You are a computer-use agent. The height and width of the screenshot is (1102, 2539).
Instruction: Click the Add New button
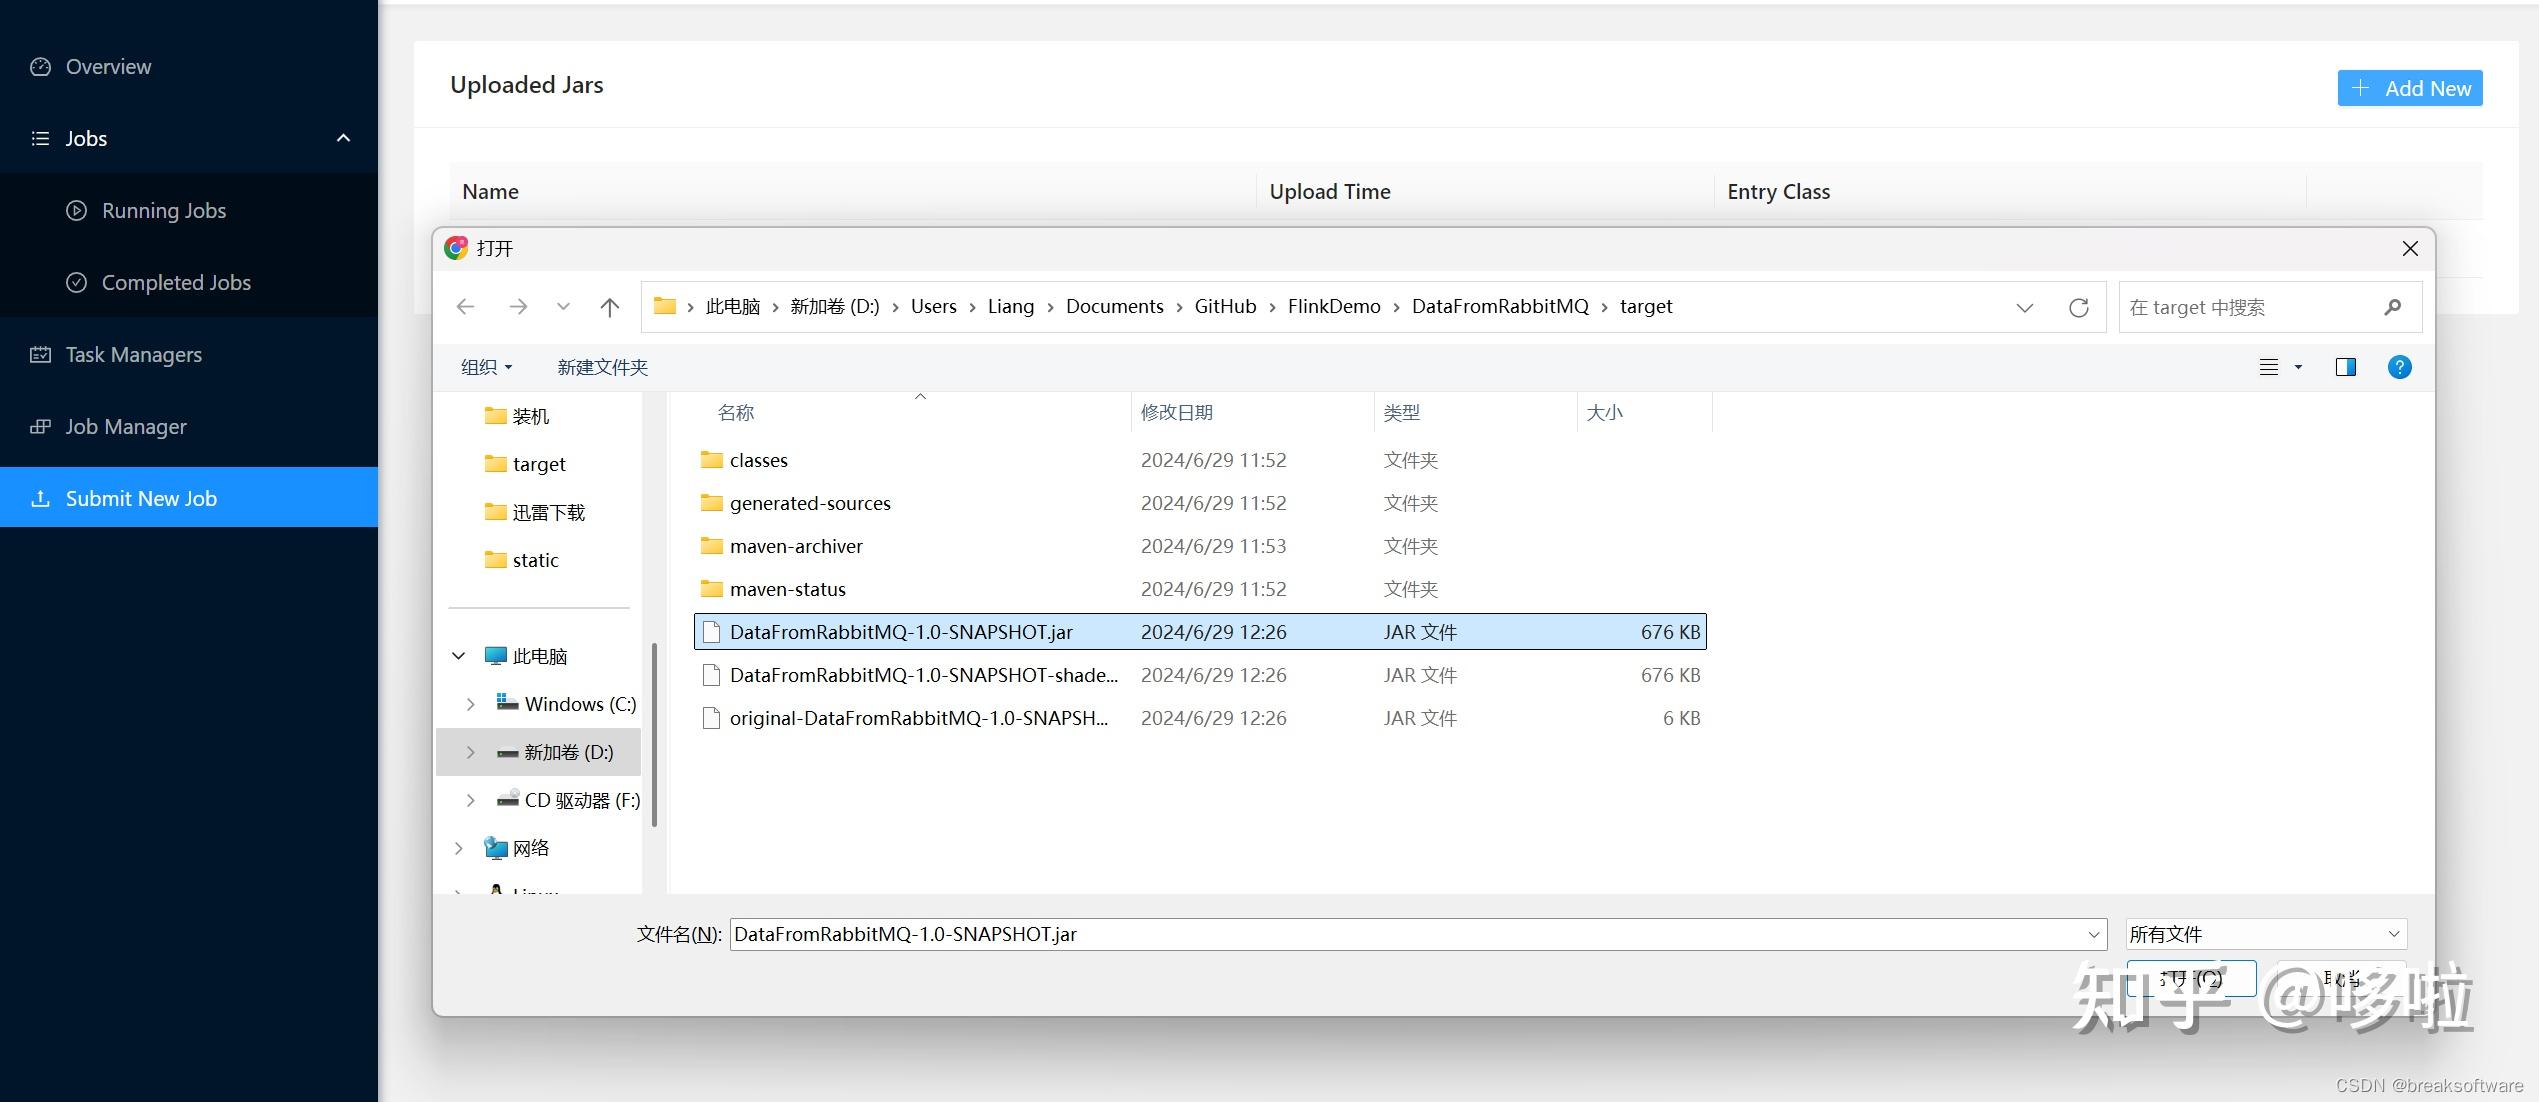(2409, 88)
